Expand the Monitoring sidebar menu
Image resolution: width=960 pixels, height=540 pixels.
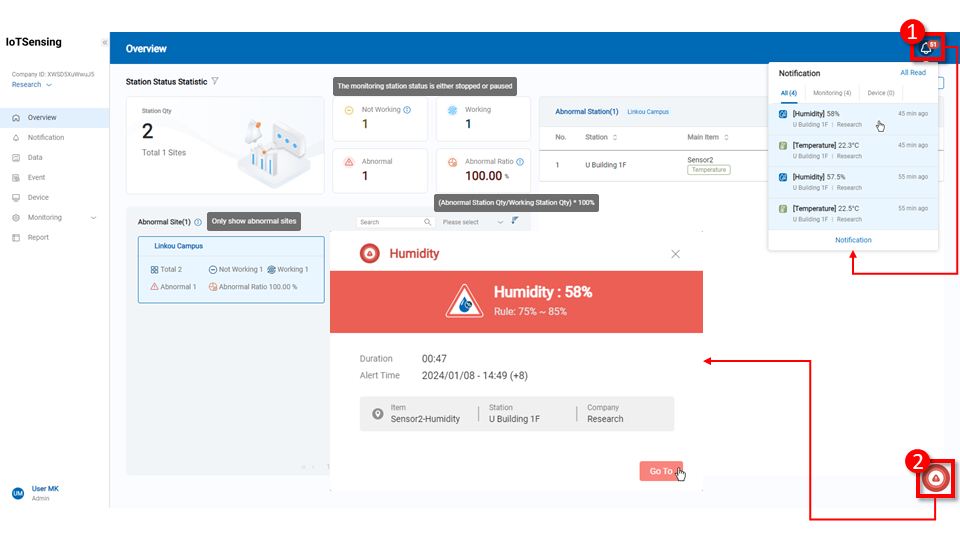coord(93,217)
